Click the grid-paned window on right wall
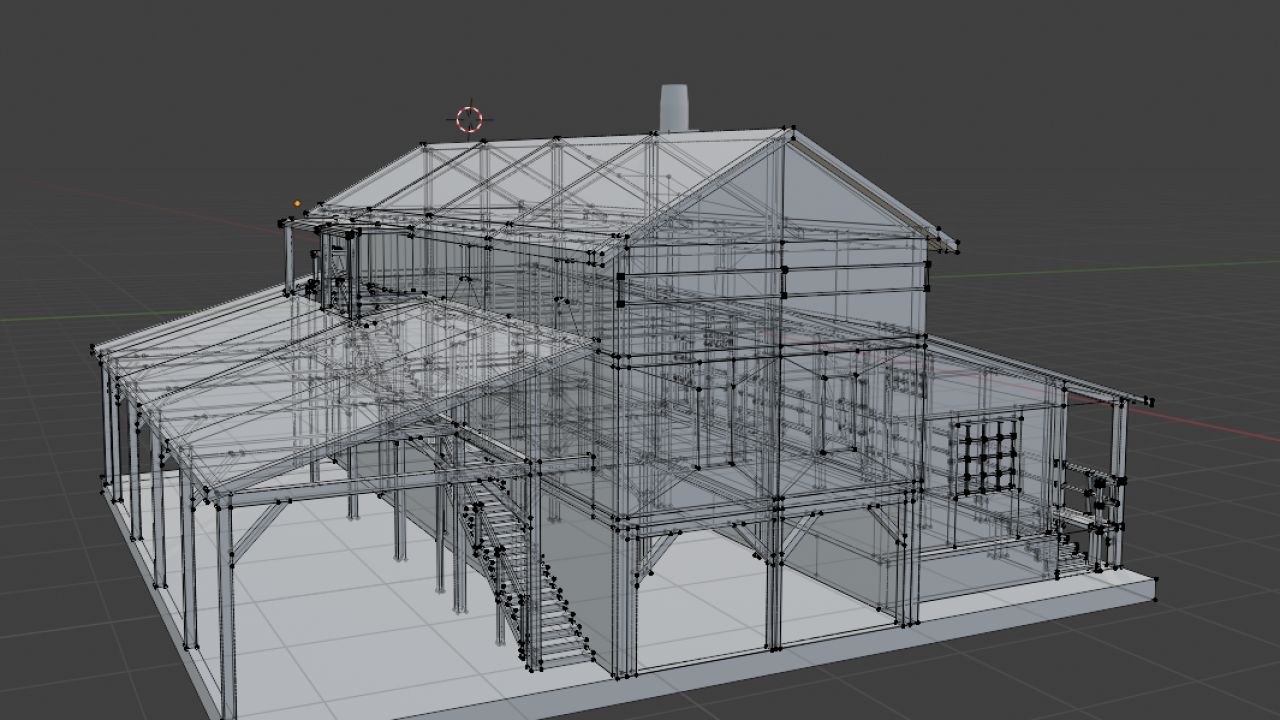 pyautogui.click(x=986, y=457)
